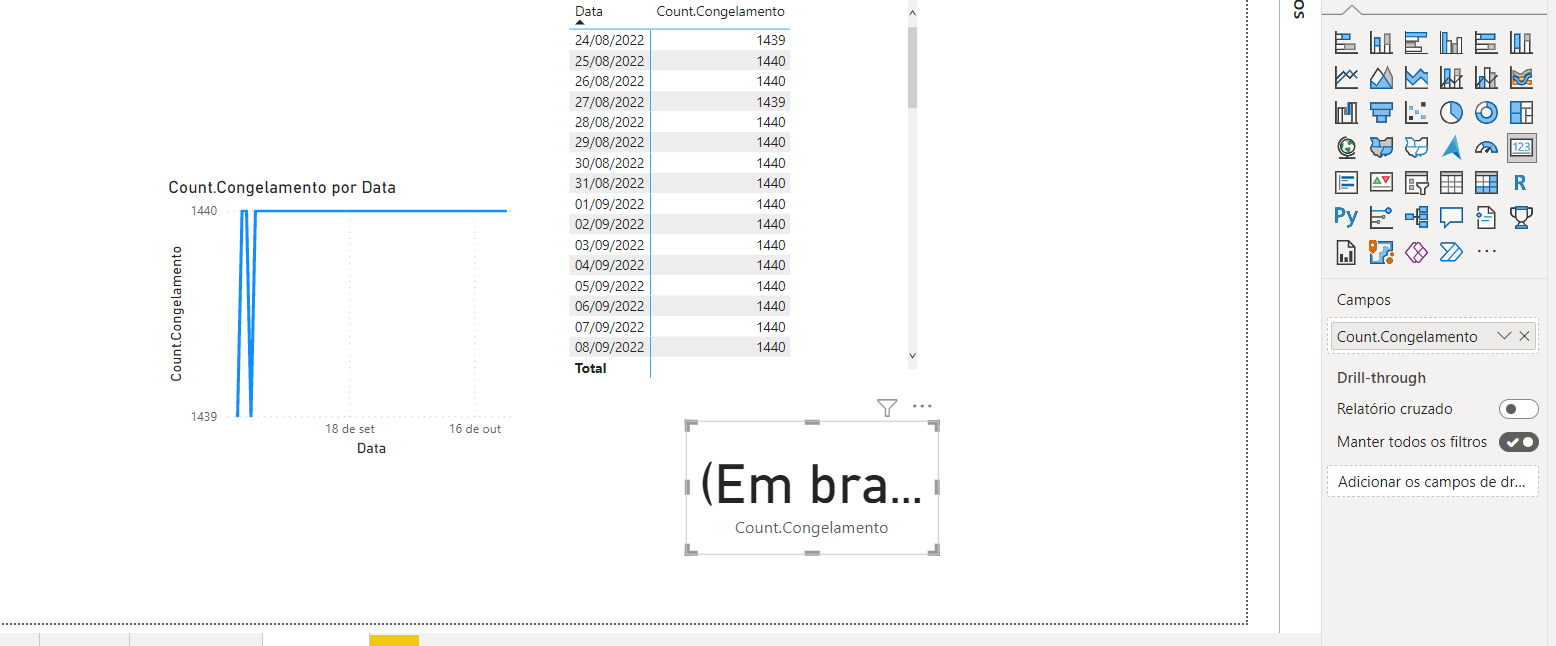
Task: Insert a pie chart visual
Action: (1451, 113)
